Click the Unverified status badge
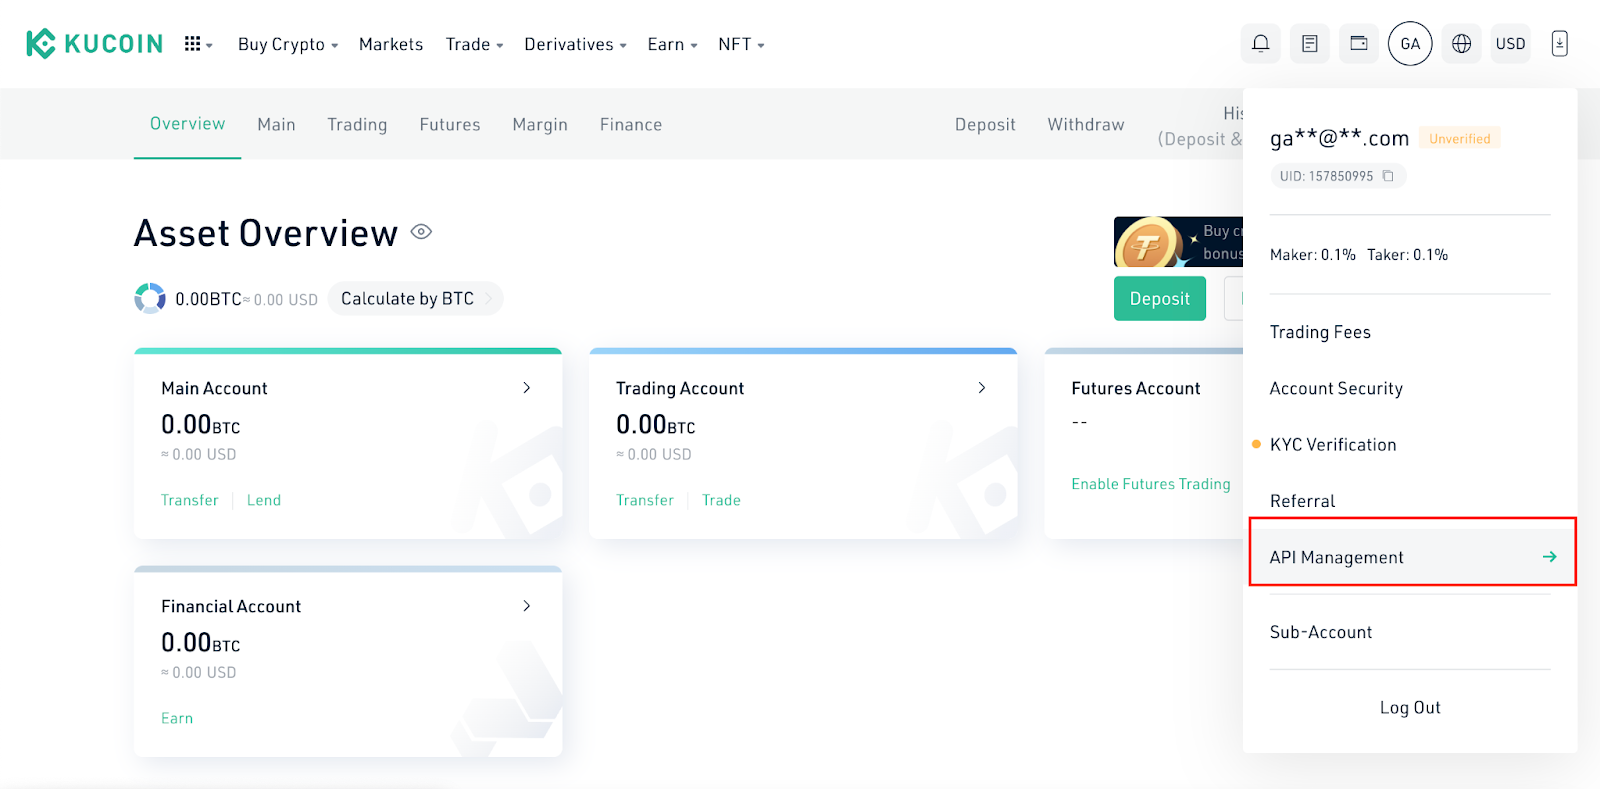Viewport: 1600px width, 789px height. (1460, 139)
